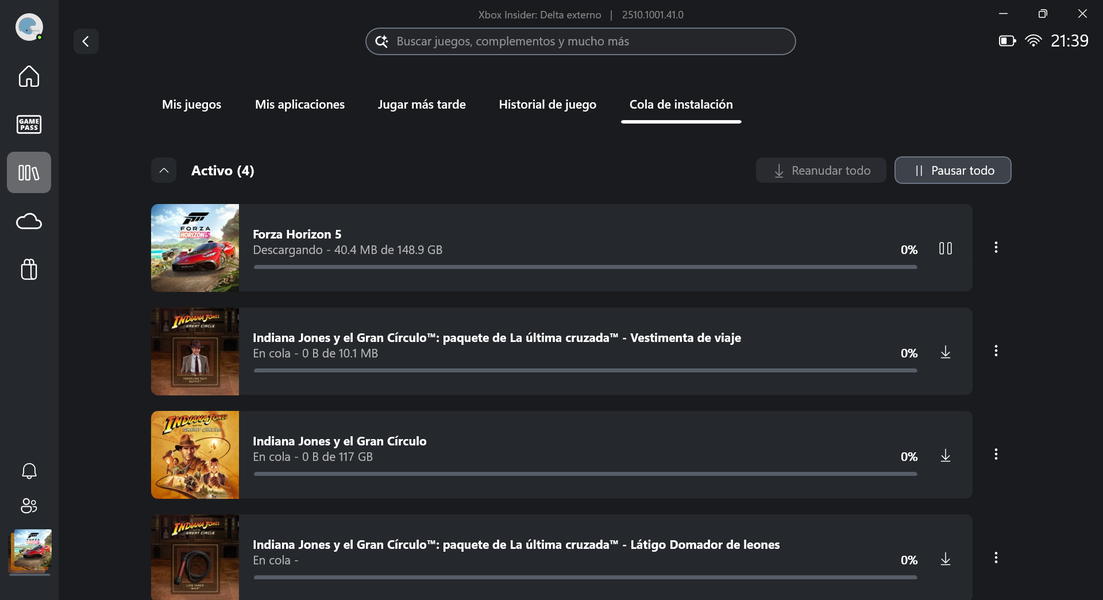
Task: Switch to Historial de juego tab
Action: 547,105
